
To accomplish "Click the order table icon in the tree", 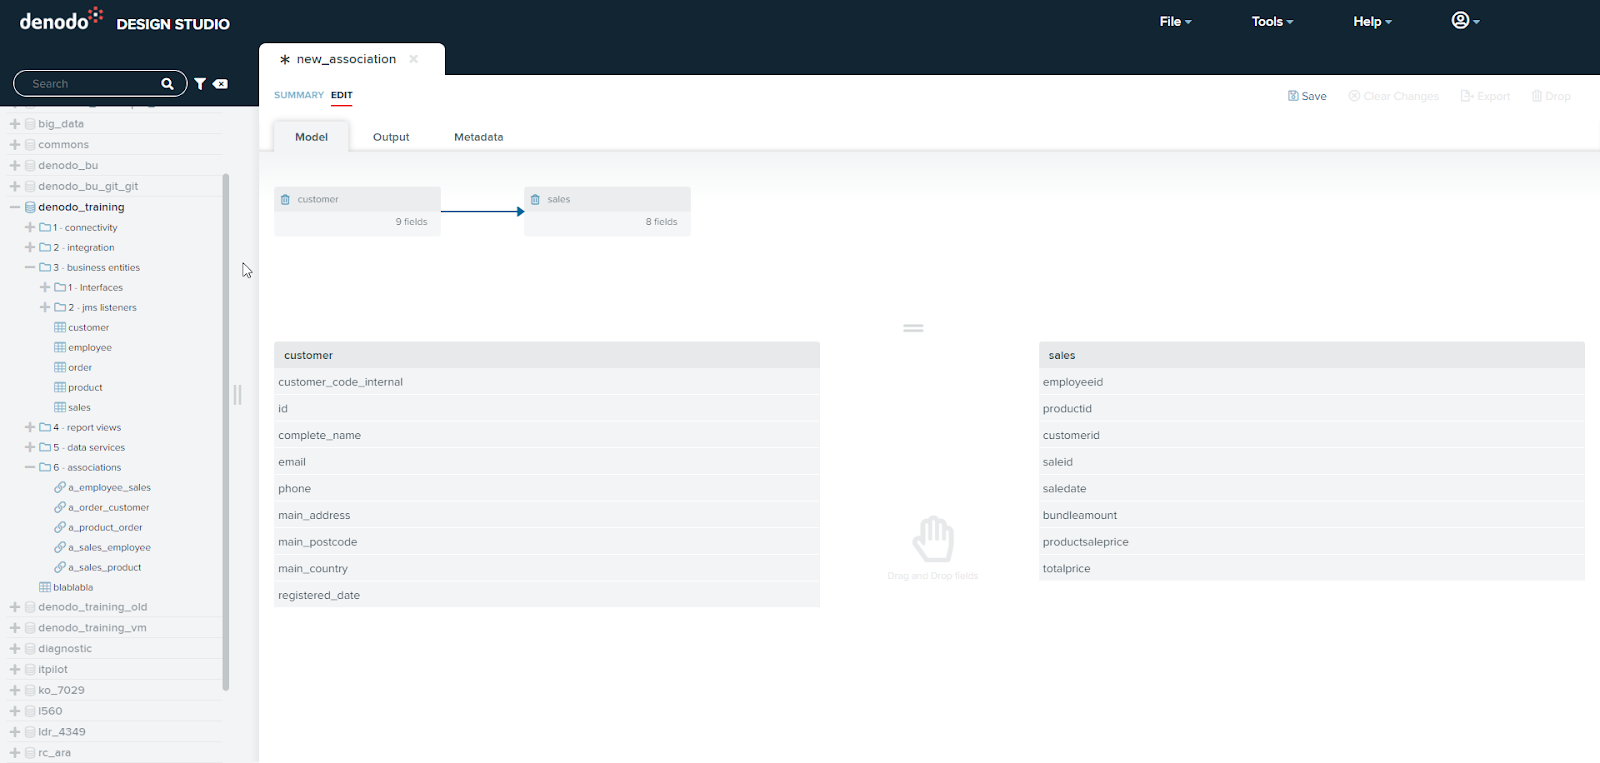I will (60, 367).
